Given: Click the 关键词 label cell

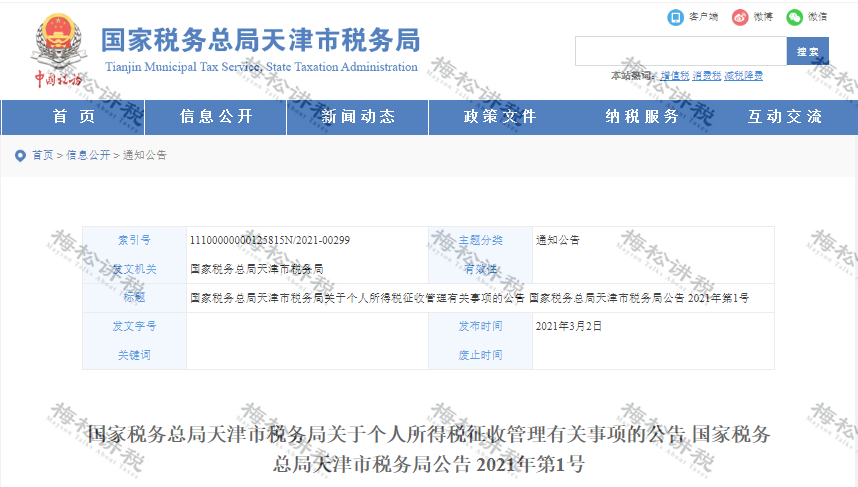Looking at the screenshot, I should 134,355.
